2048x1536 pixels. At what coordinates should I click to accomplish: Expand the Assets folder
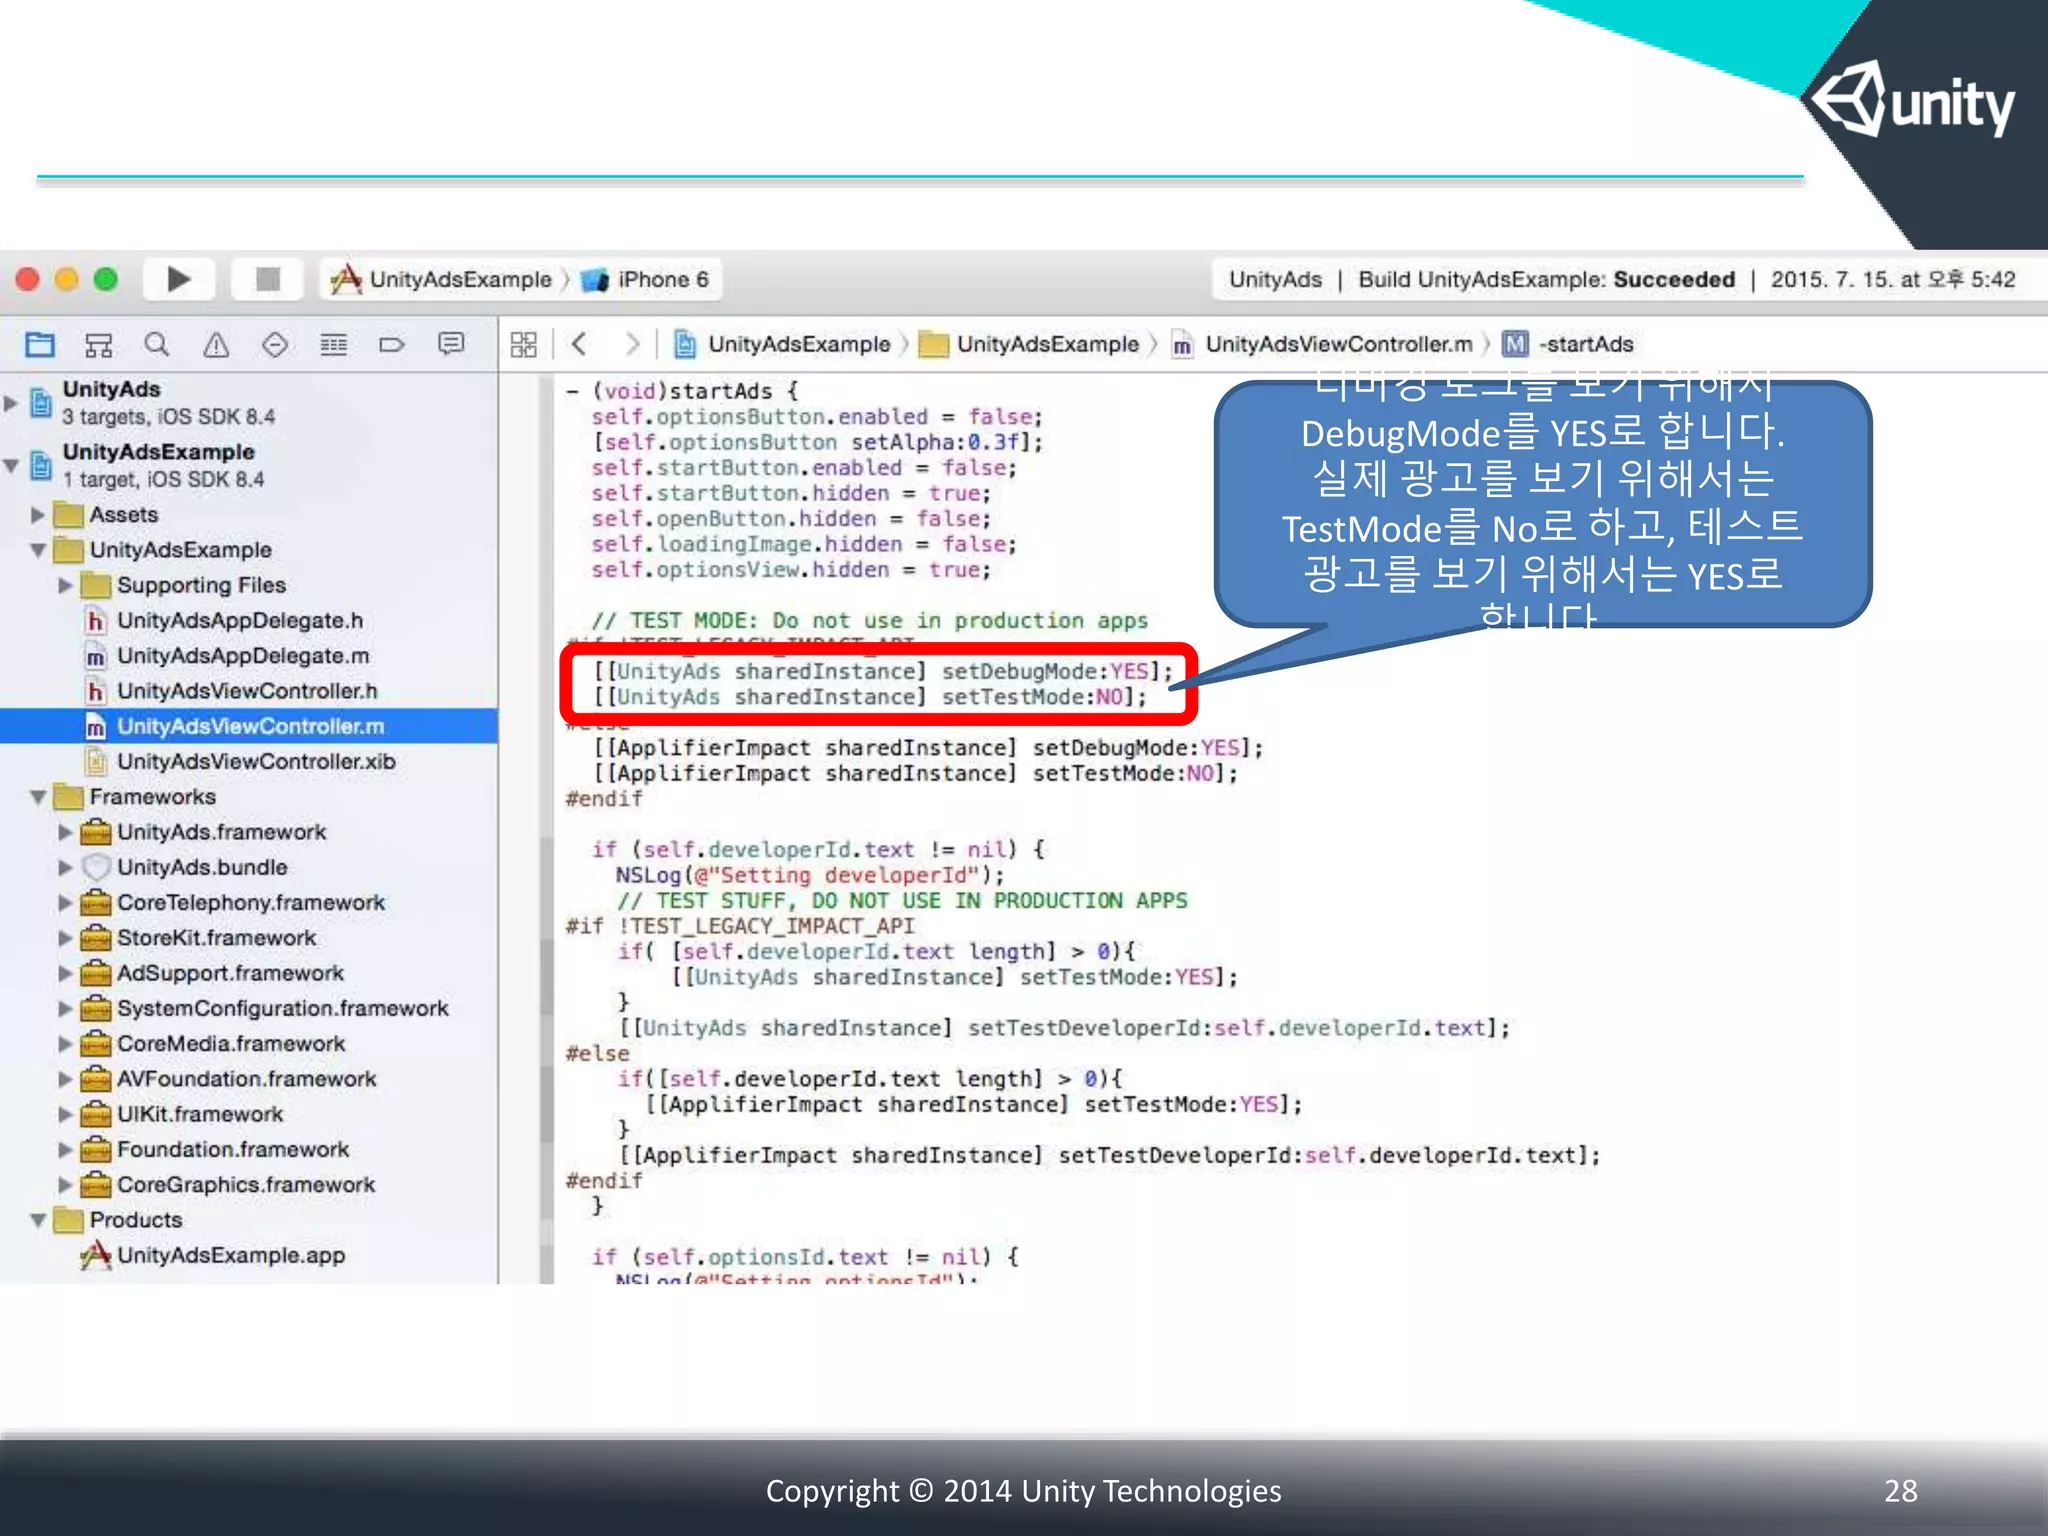(38, 515)
